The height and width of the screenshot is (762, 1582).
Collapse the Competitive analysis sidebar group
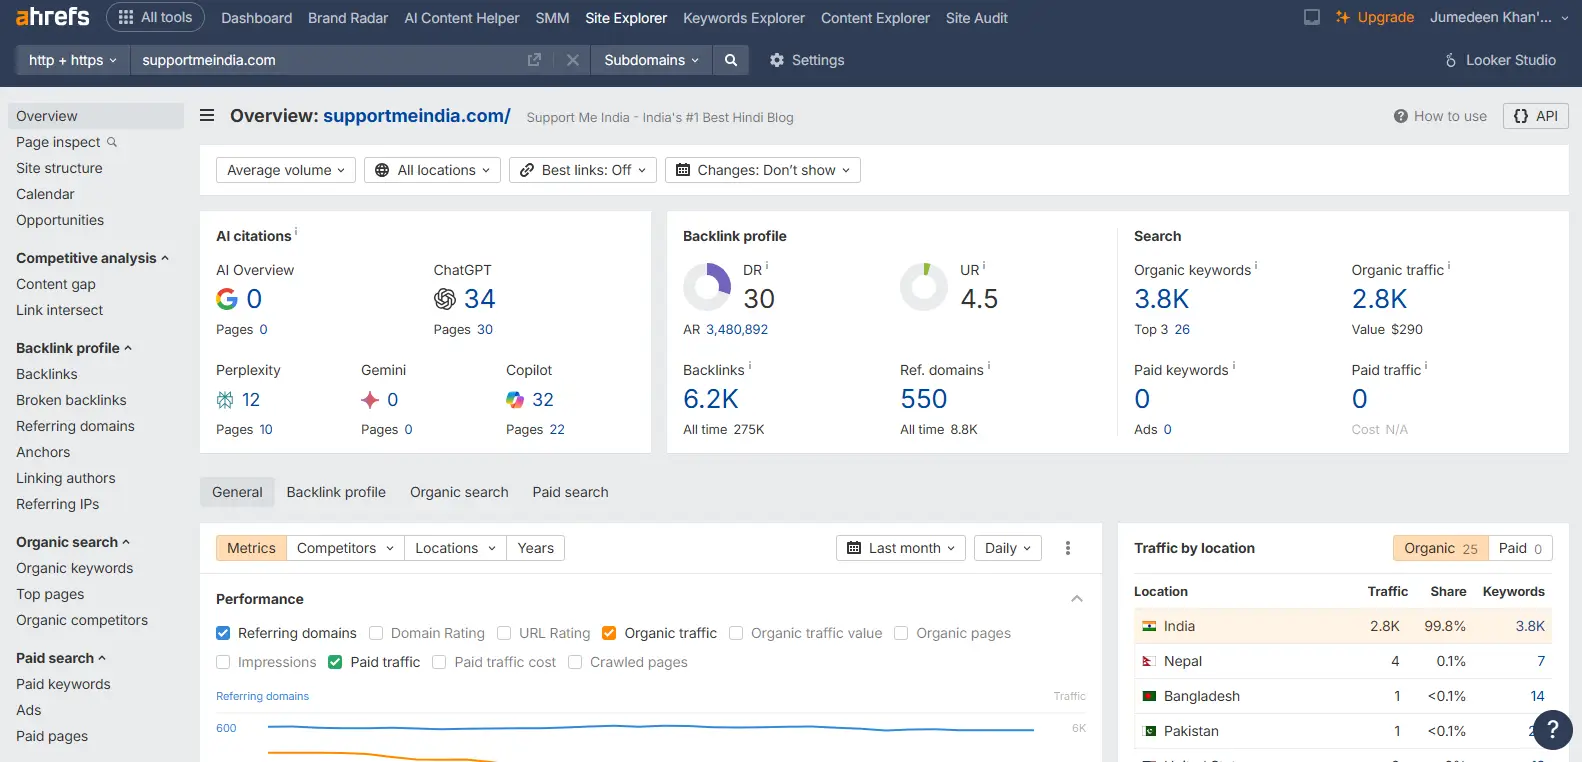point(92,258)
